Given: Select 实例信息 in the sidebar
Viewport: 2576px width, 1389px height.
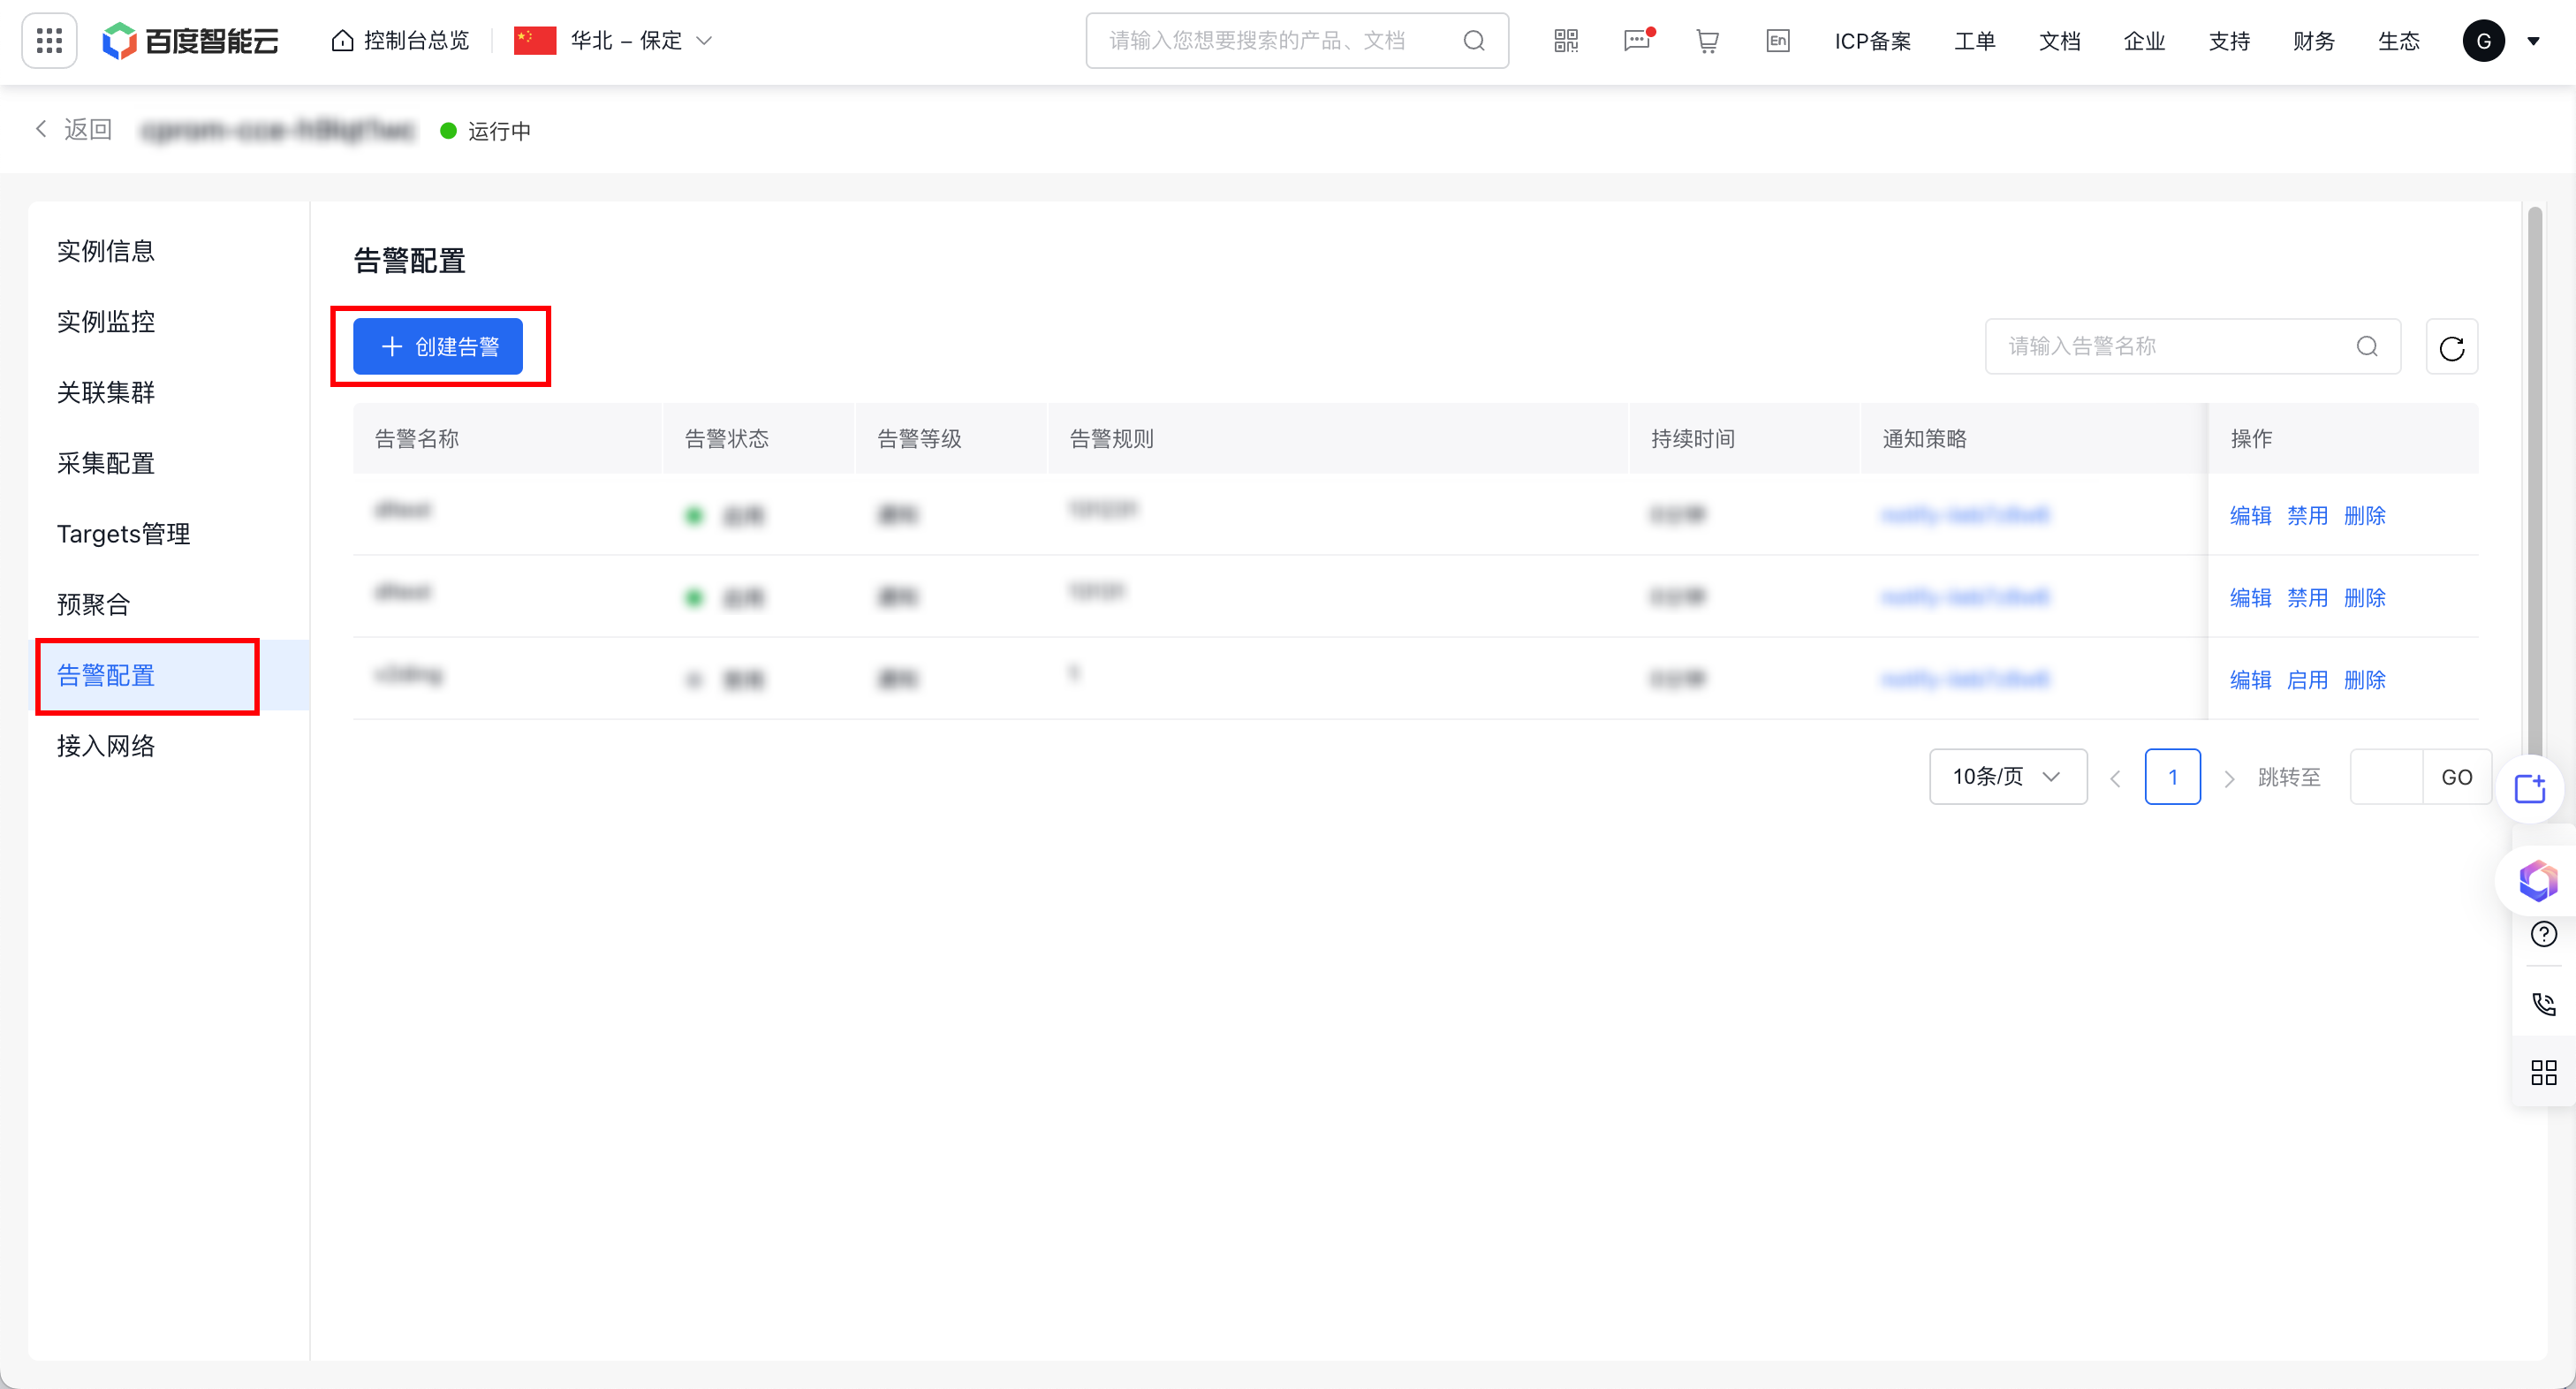Looking at the screenshot, I should pos(106,251).
